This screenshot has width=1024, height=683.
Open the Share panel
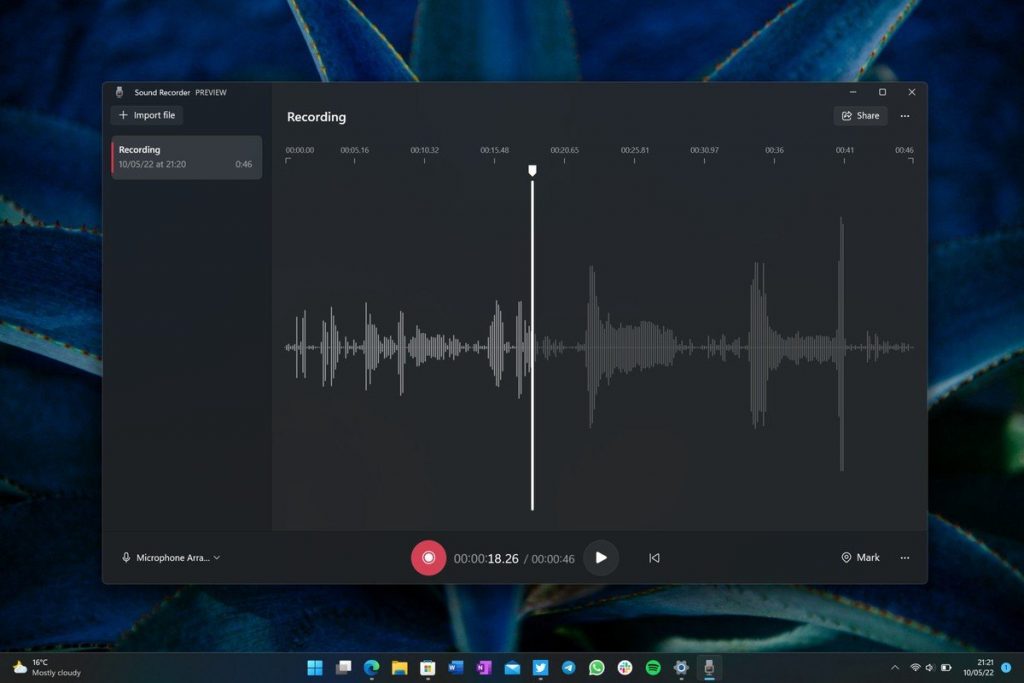tap(859, 115)
